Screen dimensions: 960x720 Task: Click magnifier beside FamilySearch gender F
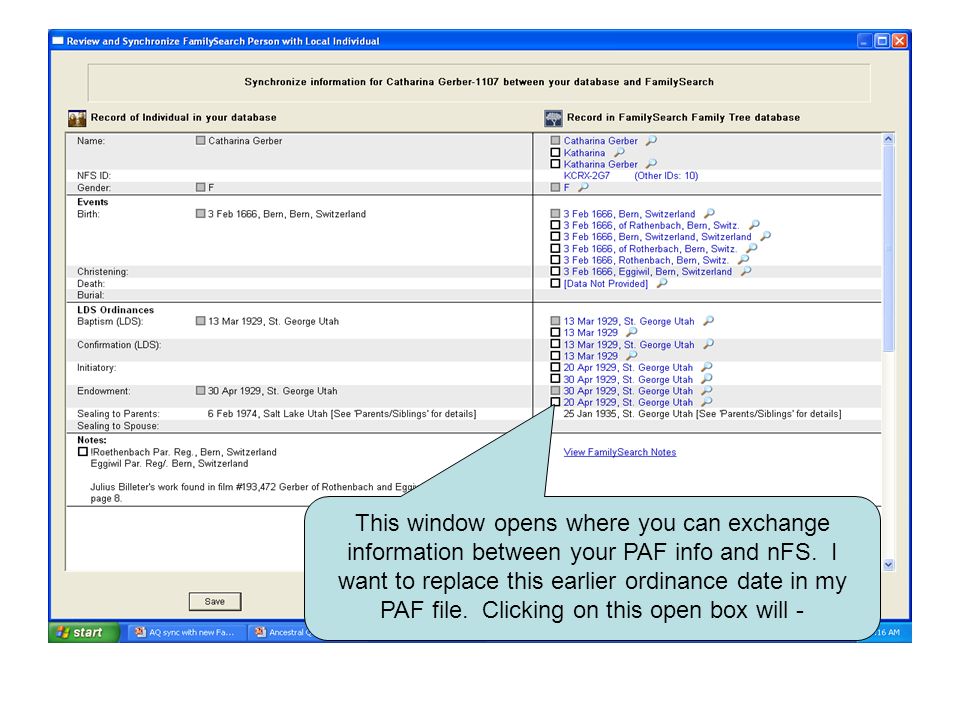click(583, 187)
